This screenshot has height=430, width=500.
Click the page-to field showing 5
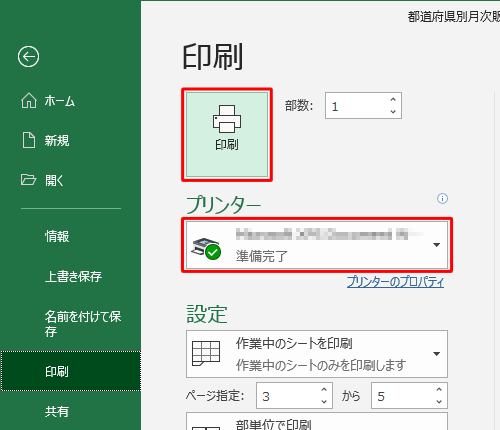click(x=409, y=396)
